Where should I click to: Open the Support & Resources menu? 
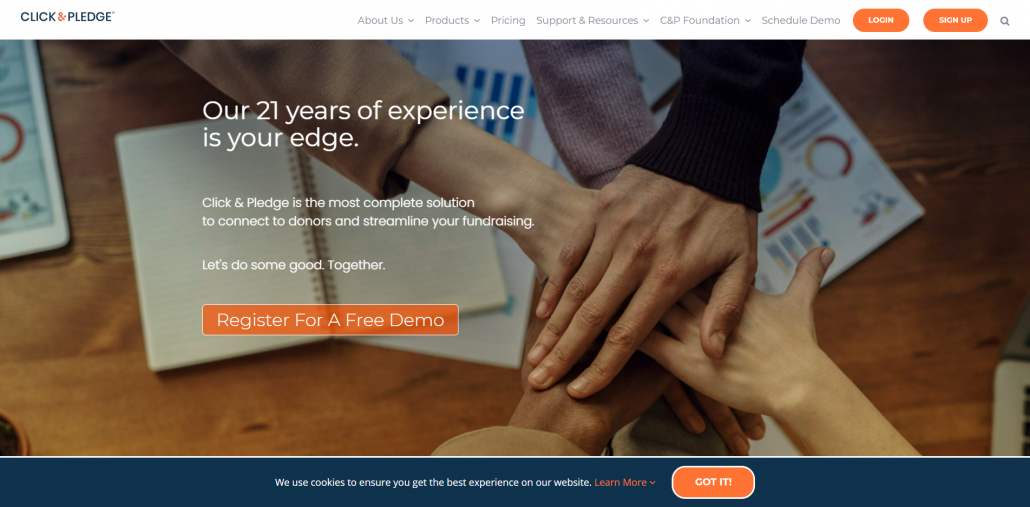[587, 20]
